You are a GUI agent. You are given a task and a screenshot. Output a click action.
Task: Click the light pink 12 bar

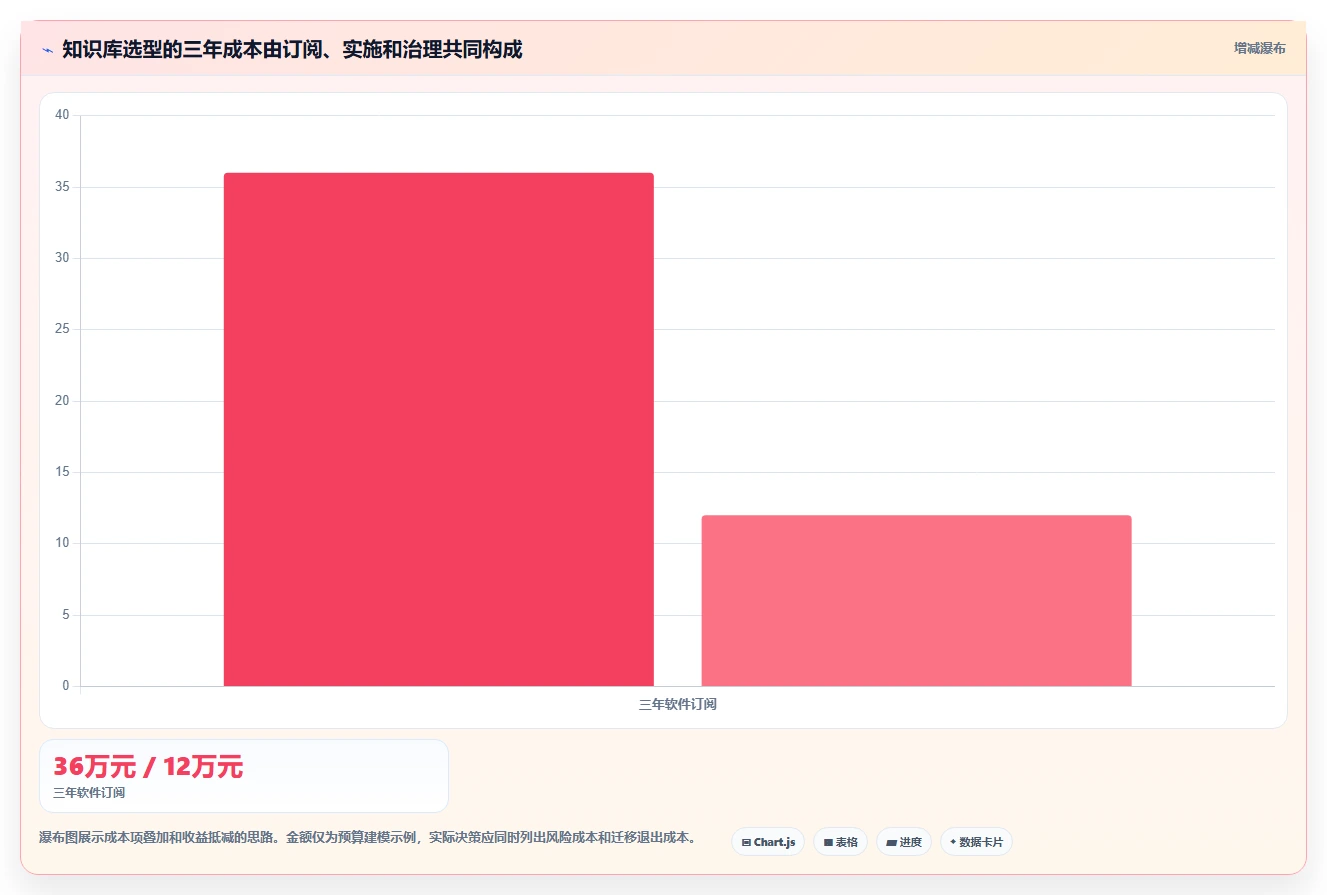click(916, 600)
